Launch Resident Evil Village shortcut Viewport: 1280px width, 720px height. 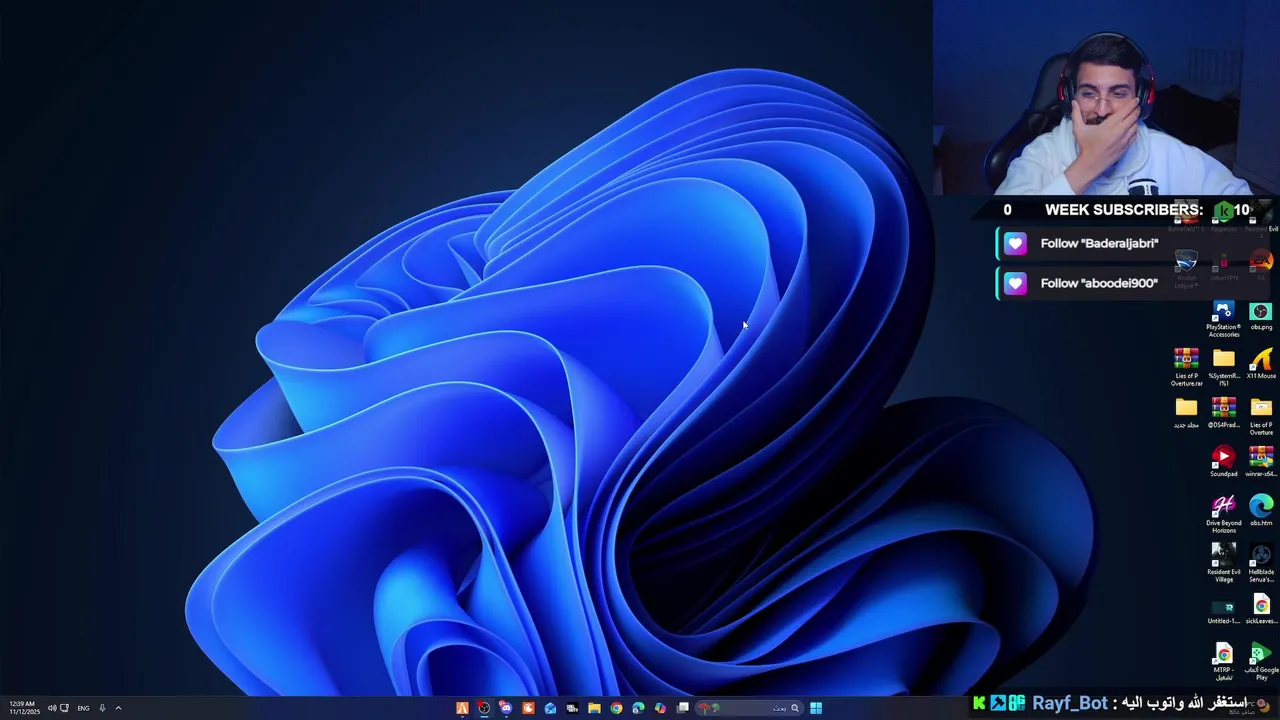1224,563
